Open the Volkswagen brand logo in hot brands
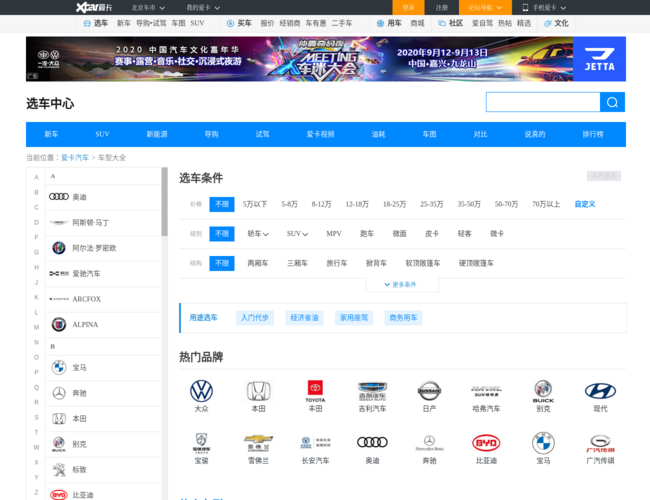 pyautogui.click(x=201, y=391)
